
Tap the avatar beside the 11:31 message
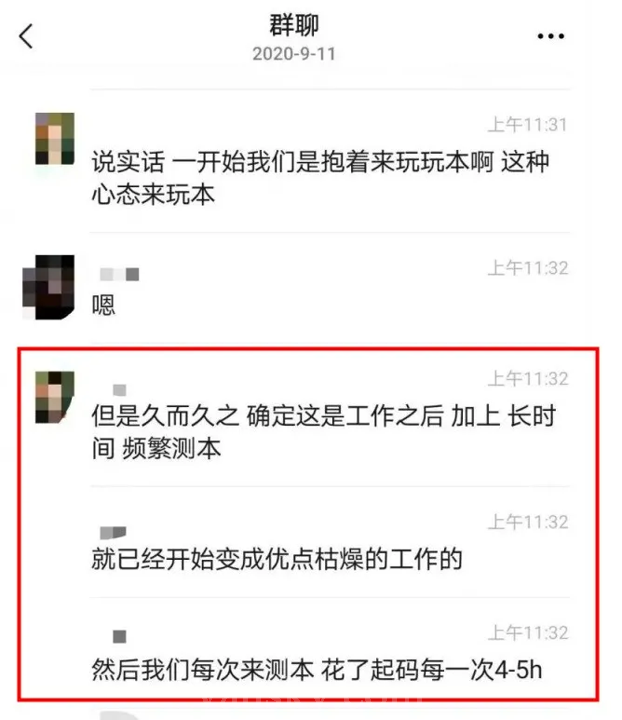pos(55,138)
